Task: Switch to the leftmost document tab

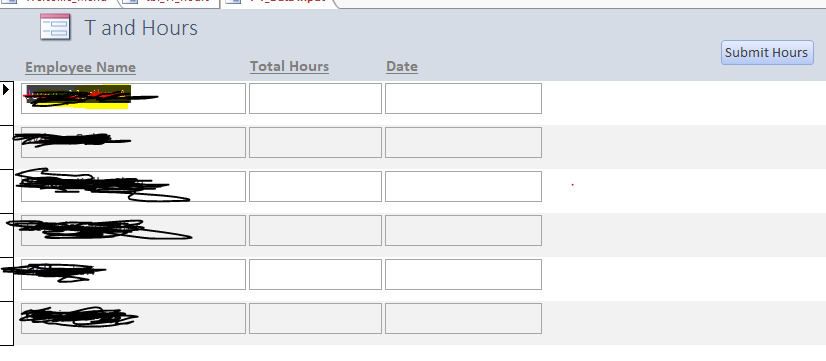Action: click(x=59, y=2)
